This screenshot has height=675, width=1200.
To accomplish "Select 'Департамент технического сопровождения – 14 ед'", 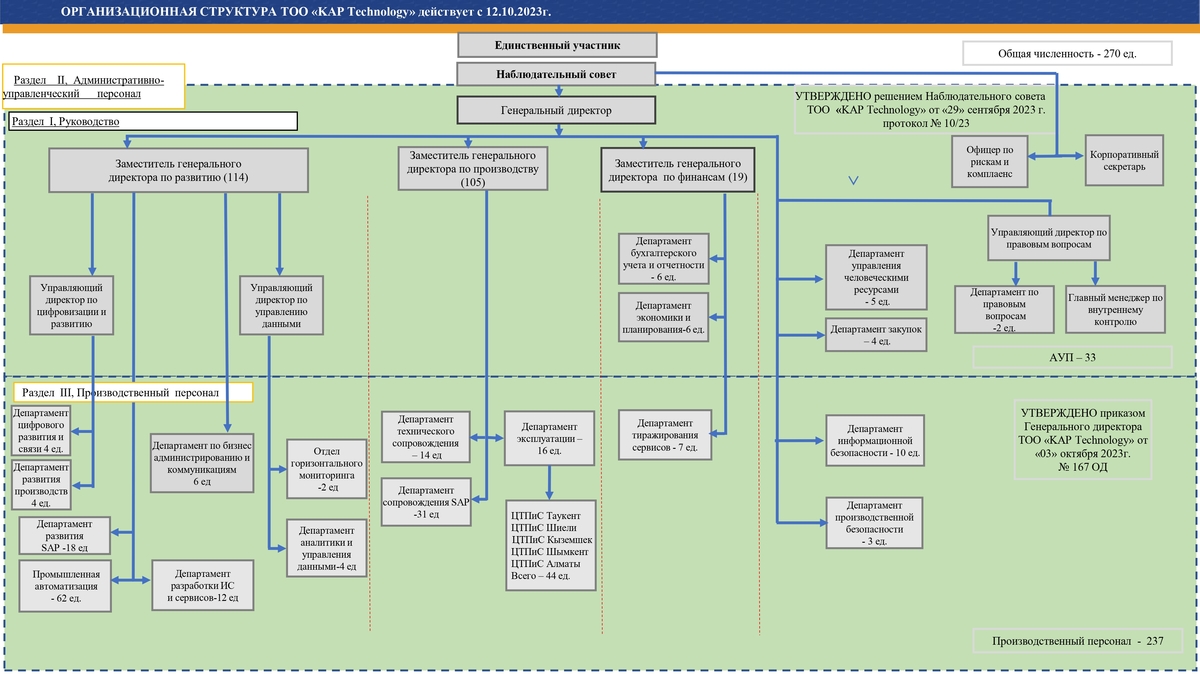I will point(428,436).
